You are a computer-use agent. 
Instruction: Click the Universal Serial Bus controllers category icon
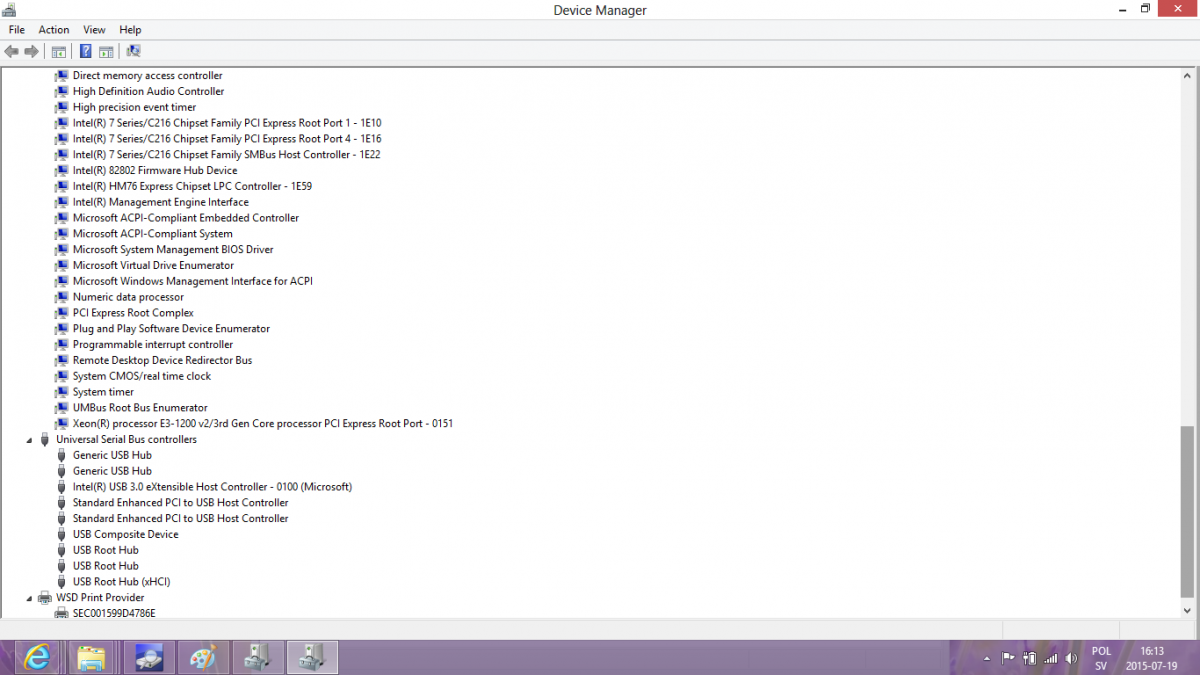click(x=44, y=439)
